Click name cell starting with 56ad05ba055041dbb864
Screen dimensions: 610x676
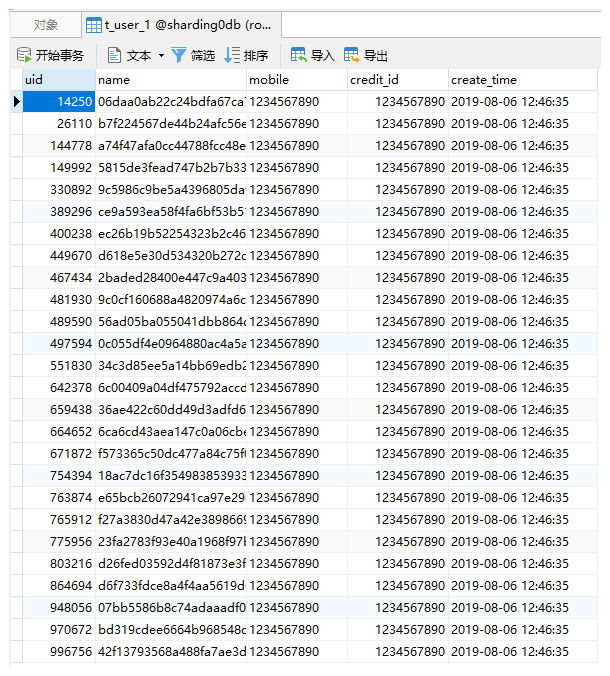[x=171, y=322]
